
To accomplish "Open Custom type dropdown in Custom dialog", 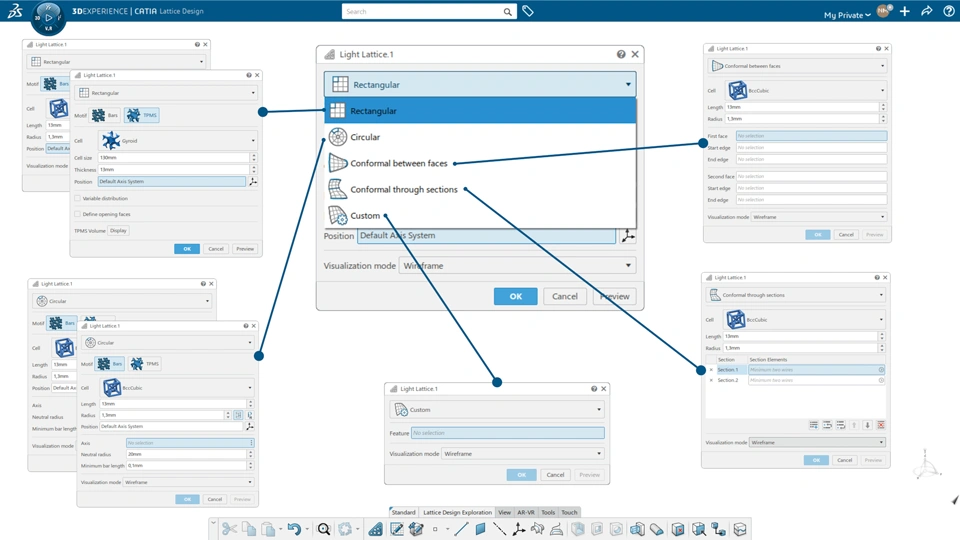I will (497, 410).
